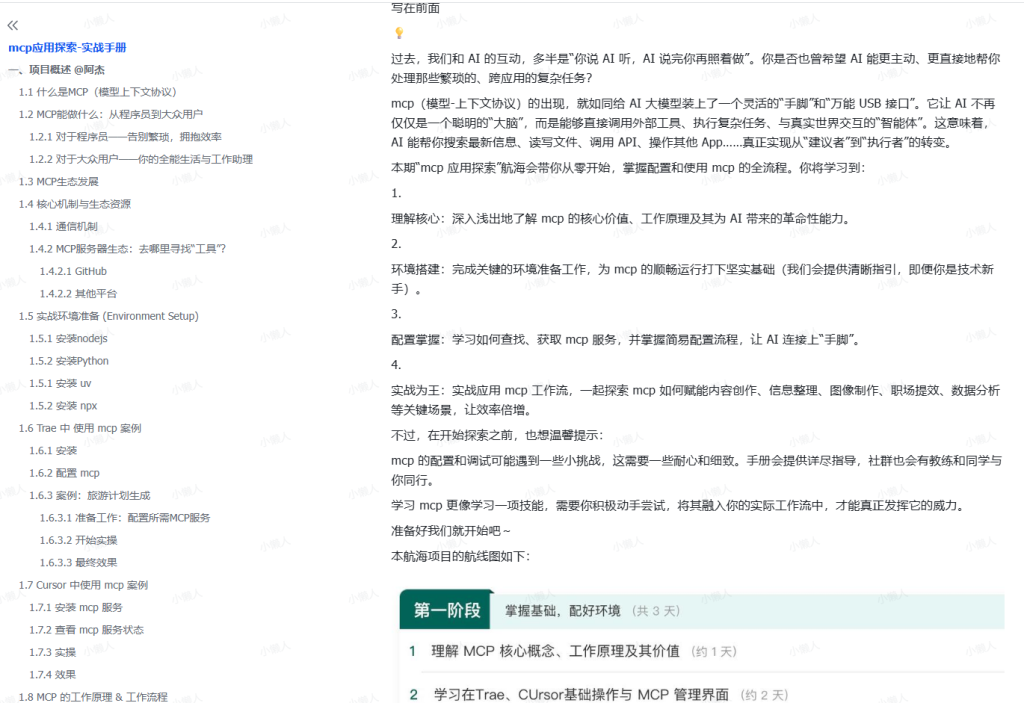Open 1.8 MCP 的工作原理 & 工作流程

point(93,696)
